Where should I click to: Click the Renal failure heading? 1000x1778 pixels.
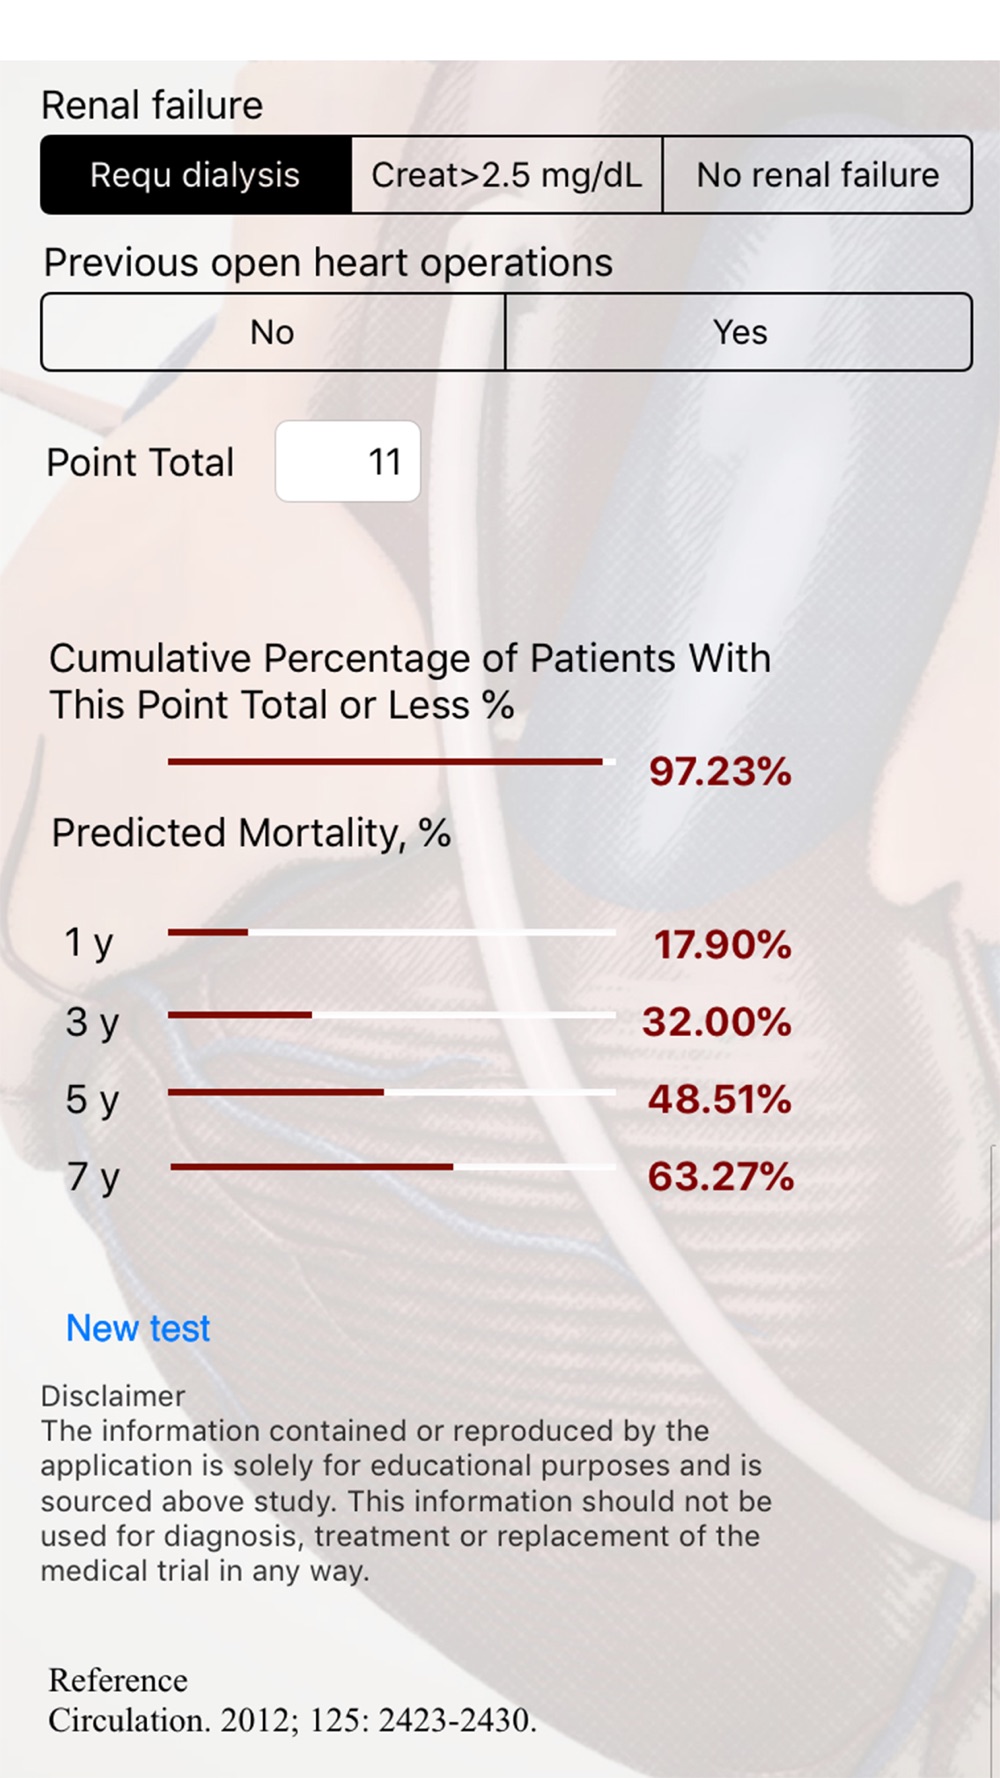click(152, 105)
